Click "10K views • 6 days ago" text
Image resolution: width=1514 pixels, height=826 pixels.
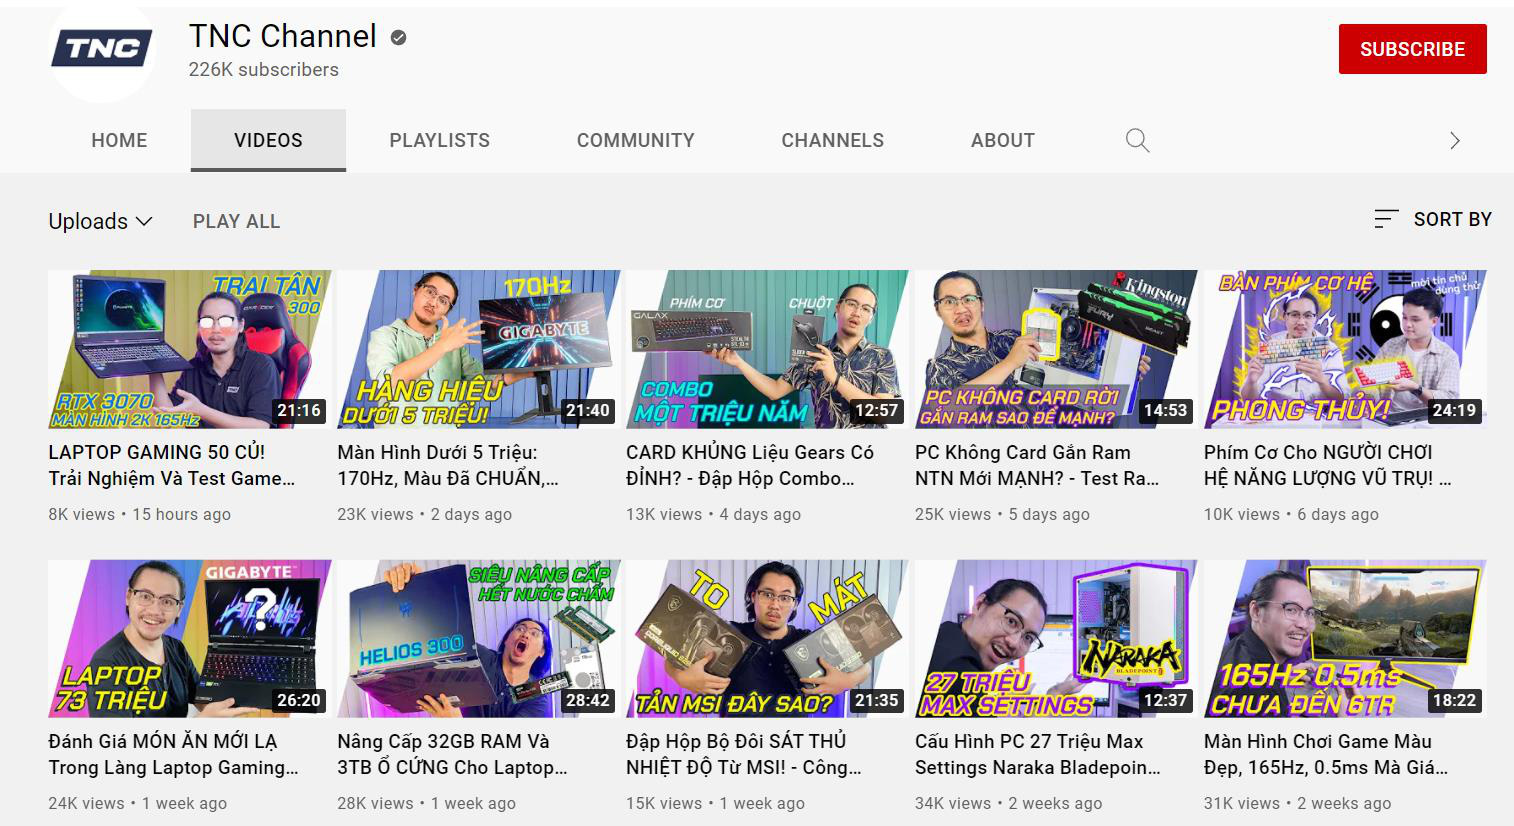tap(1291, 514)
